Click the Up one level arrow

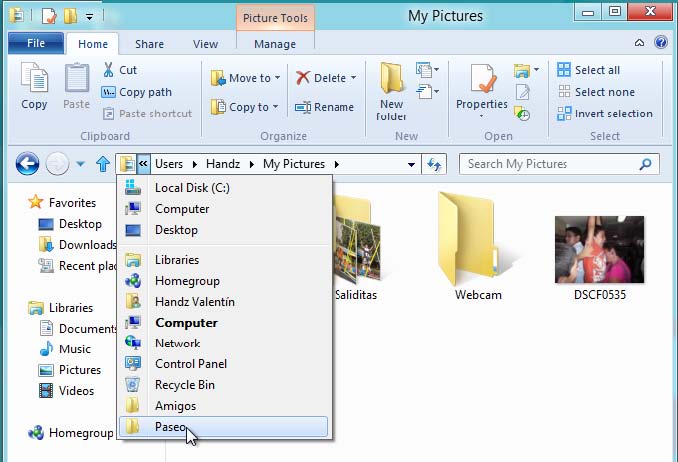coord(102,164)
